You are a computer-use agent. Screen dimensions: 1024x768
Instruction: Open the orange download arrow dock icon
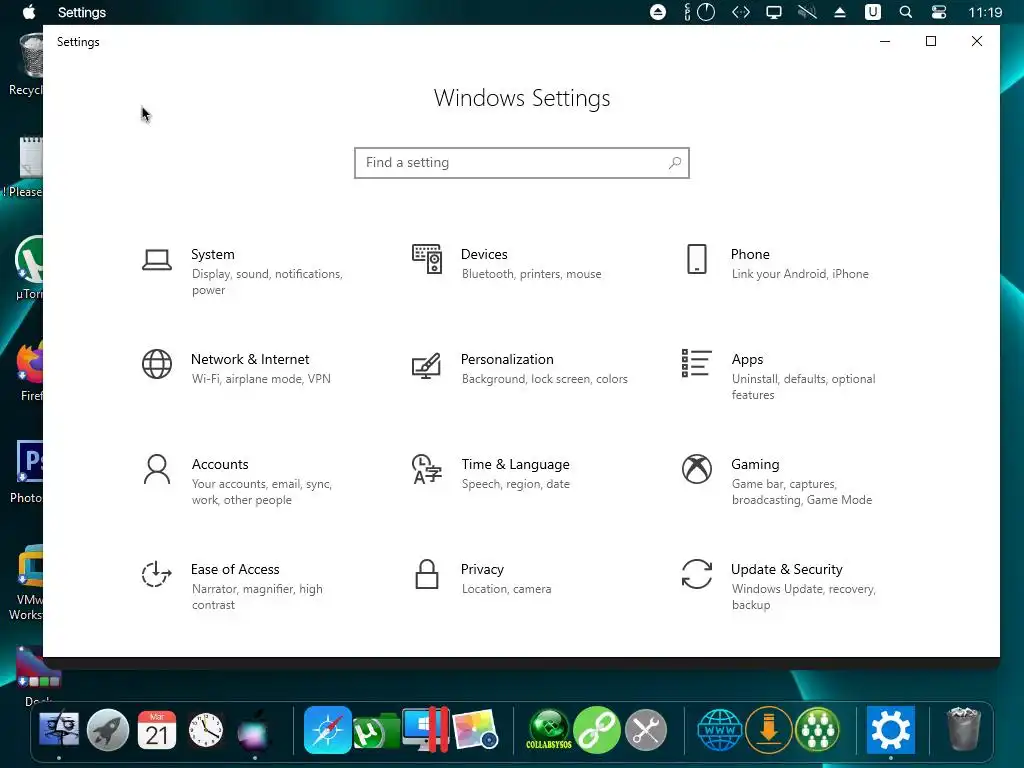click(769, 730)
